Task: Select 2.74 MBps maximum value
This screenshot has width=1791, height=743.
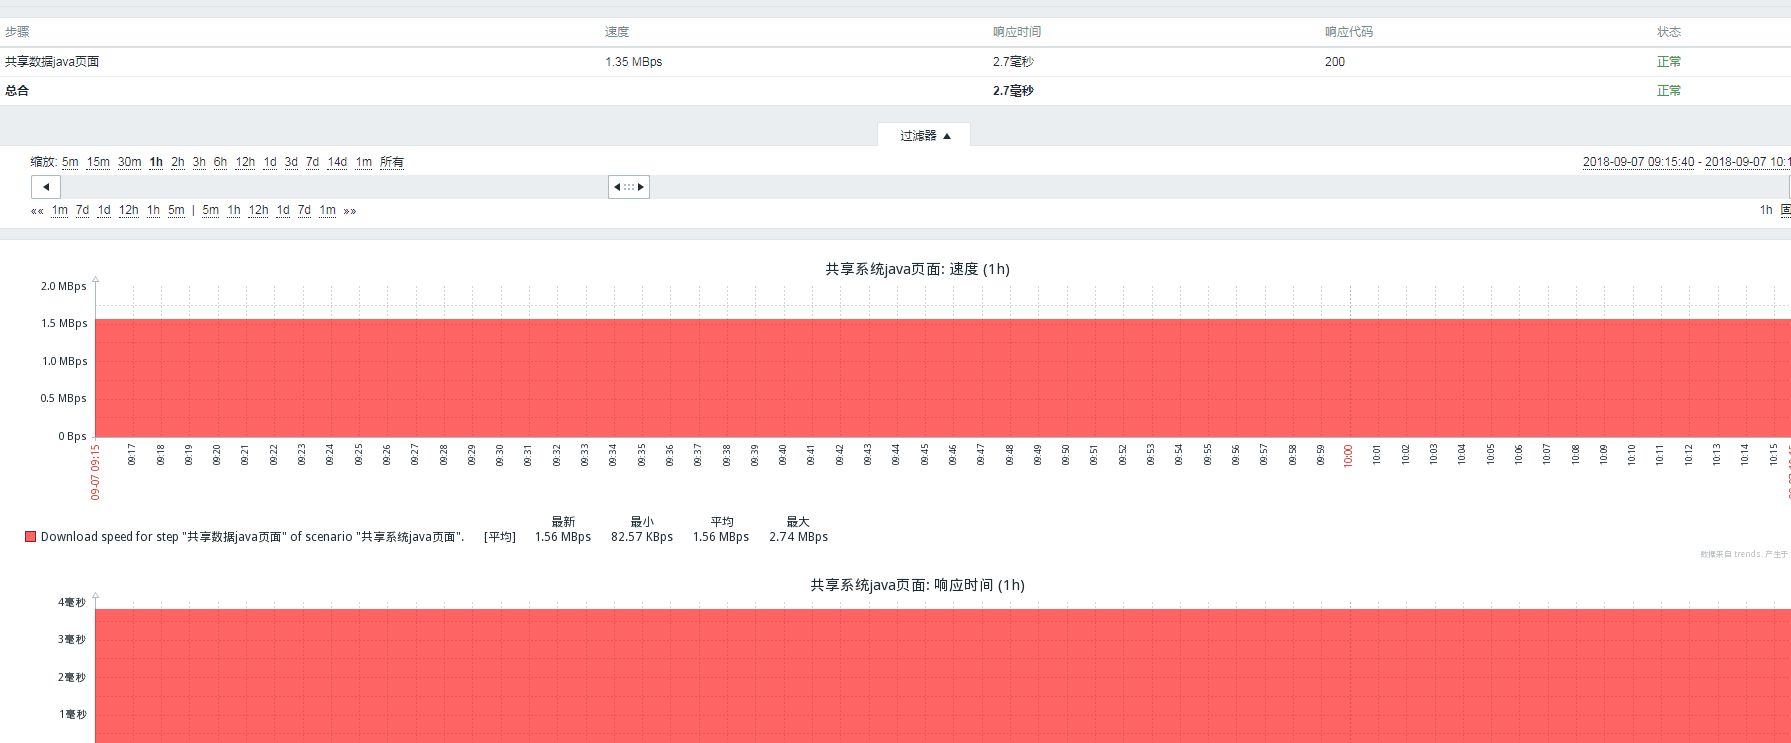Action: pyautogui.click(x=798, y=537)
